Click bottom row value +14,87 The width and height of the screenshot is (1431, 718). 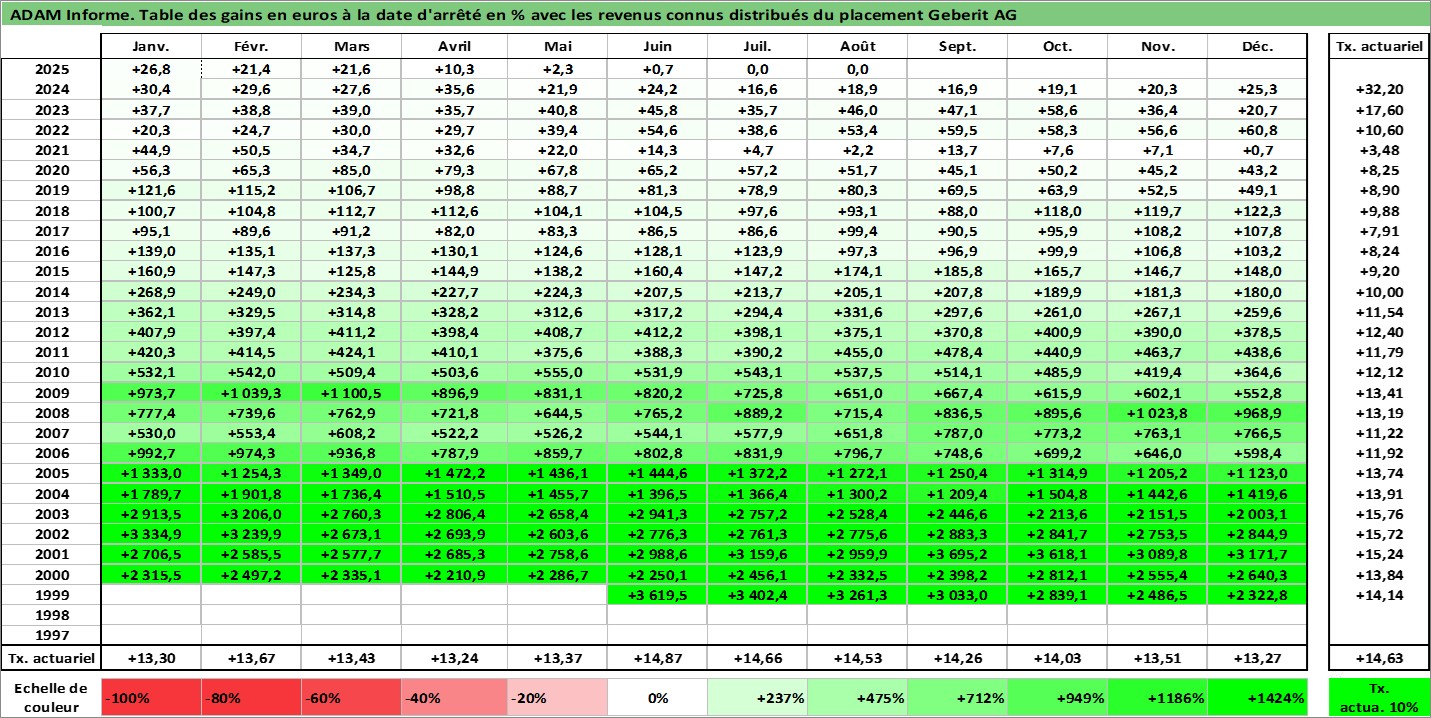tap(657, 658)
